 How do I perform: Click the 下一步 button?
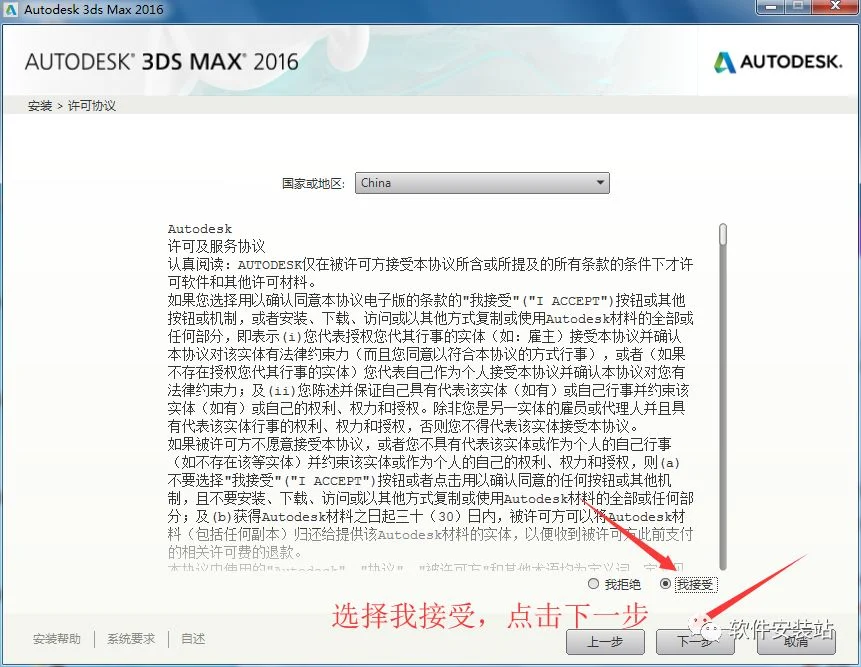[x=695, y=641]
